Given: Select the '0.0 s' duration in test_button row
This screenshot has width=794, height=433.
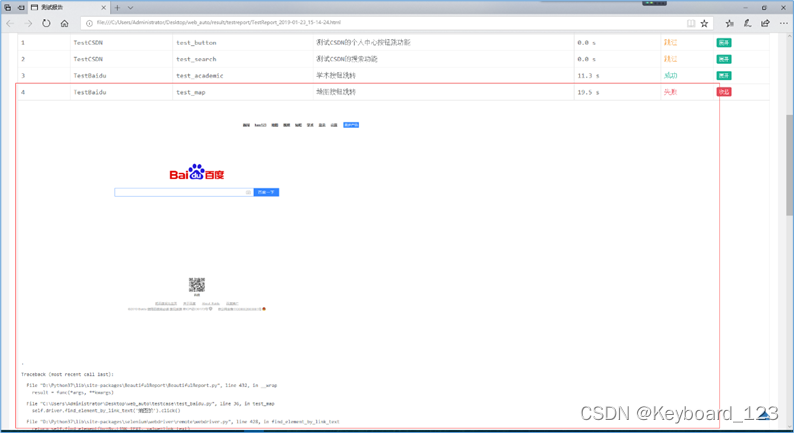Looking at the screenshot, I should click(x=586, y=43).
